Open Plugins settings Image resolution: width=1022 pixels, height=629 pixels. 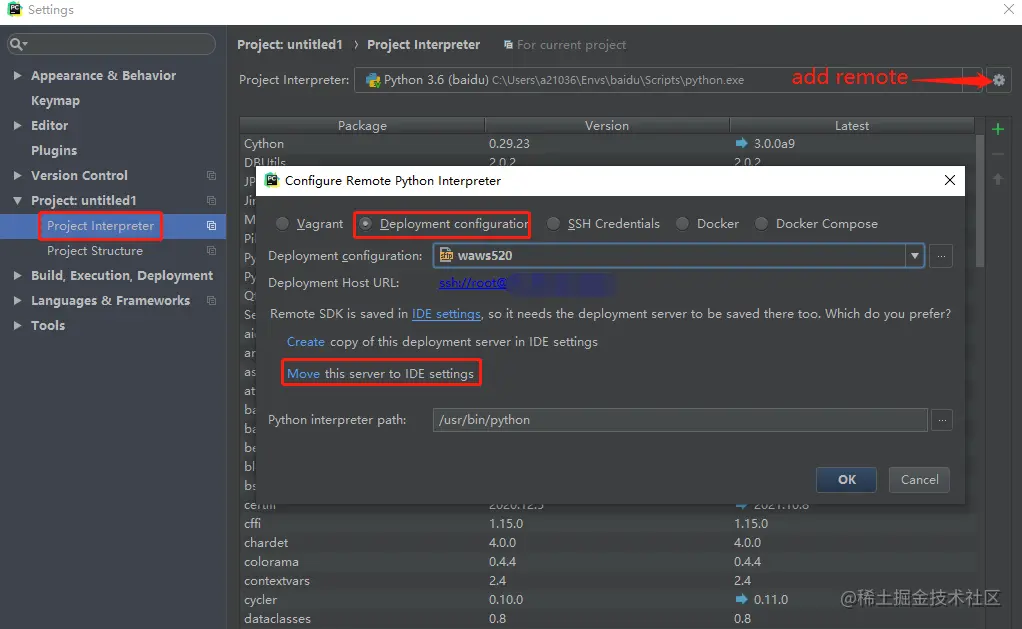tap(54, 151)
